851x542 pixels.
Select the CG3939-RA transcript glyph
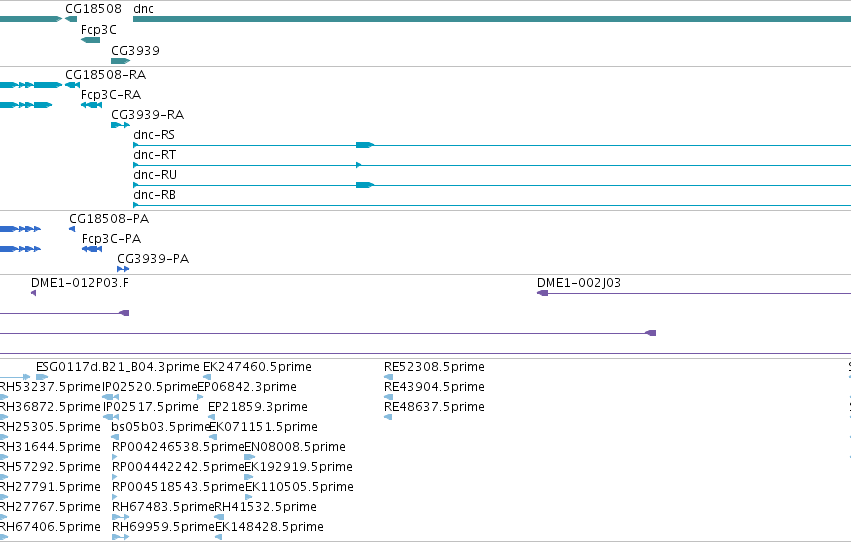click(x=120, y=125)
